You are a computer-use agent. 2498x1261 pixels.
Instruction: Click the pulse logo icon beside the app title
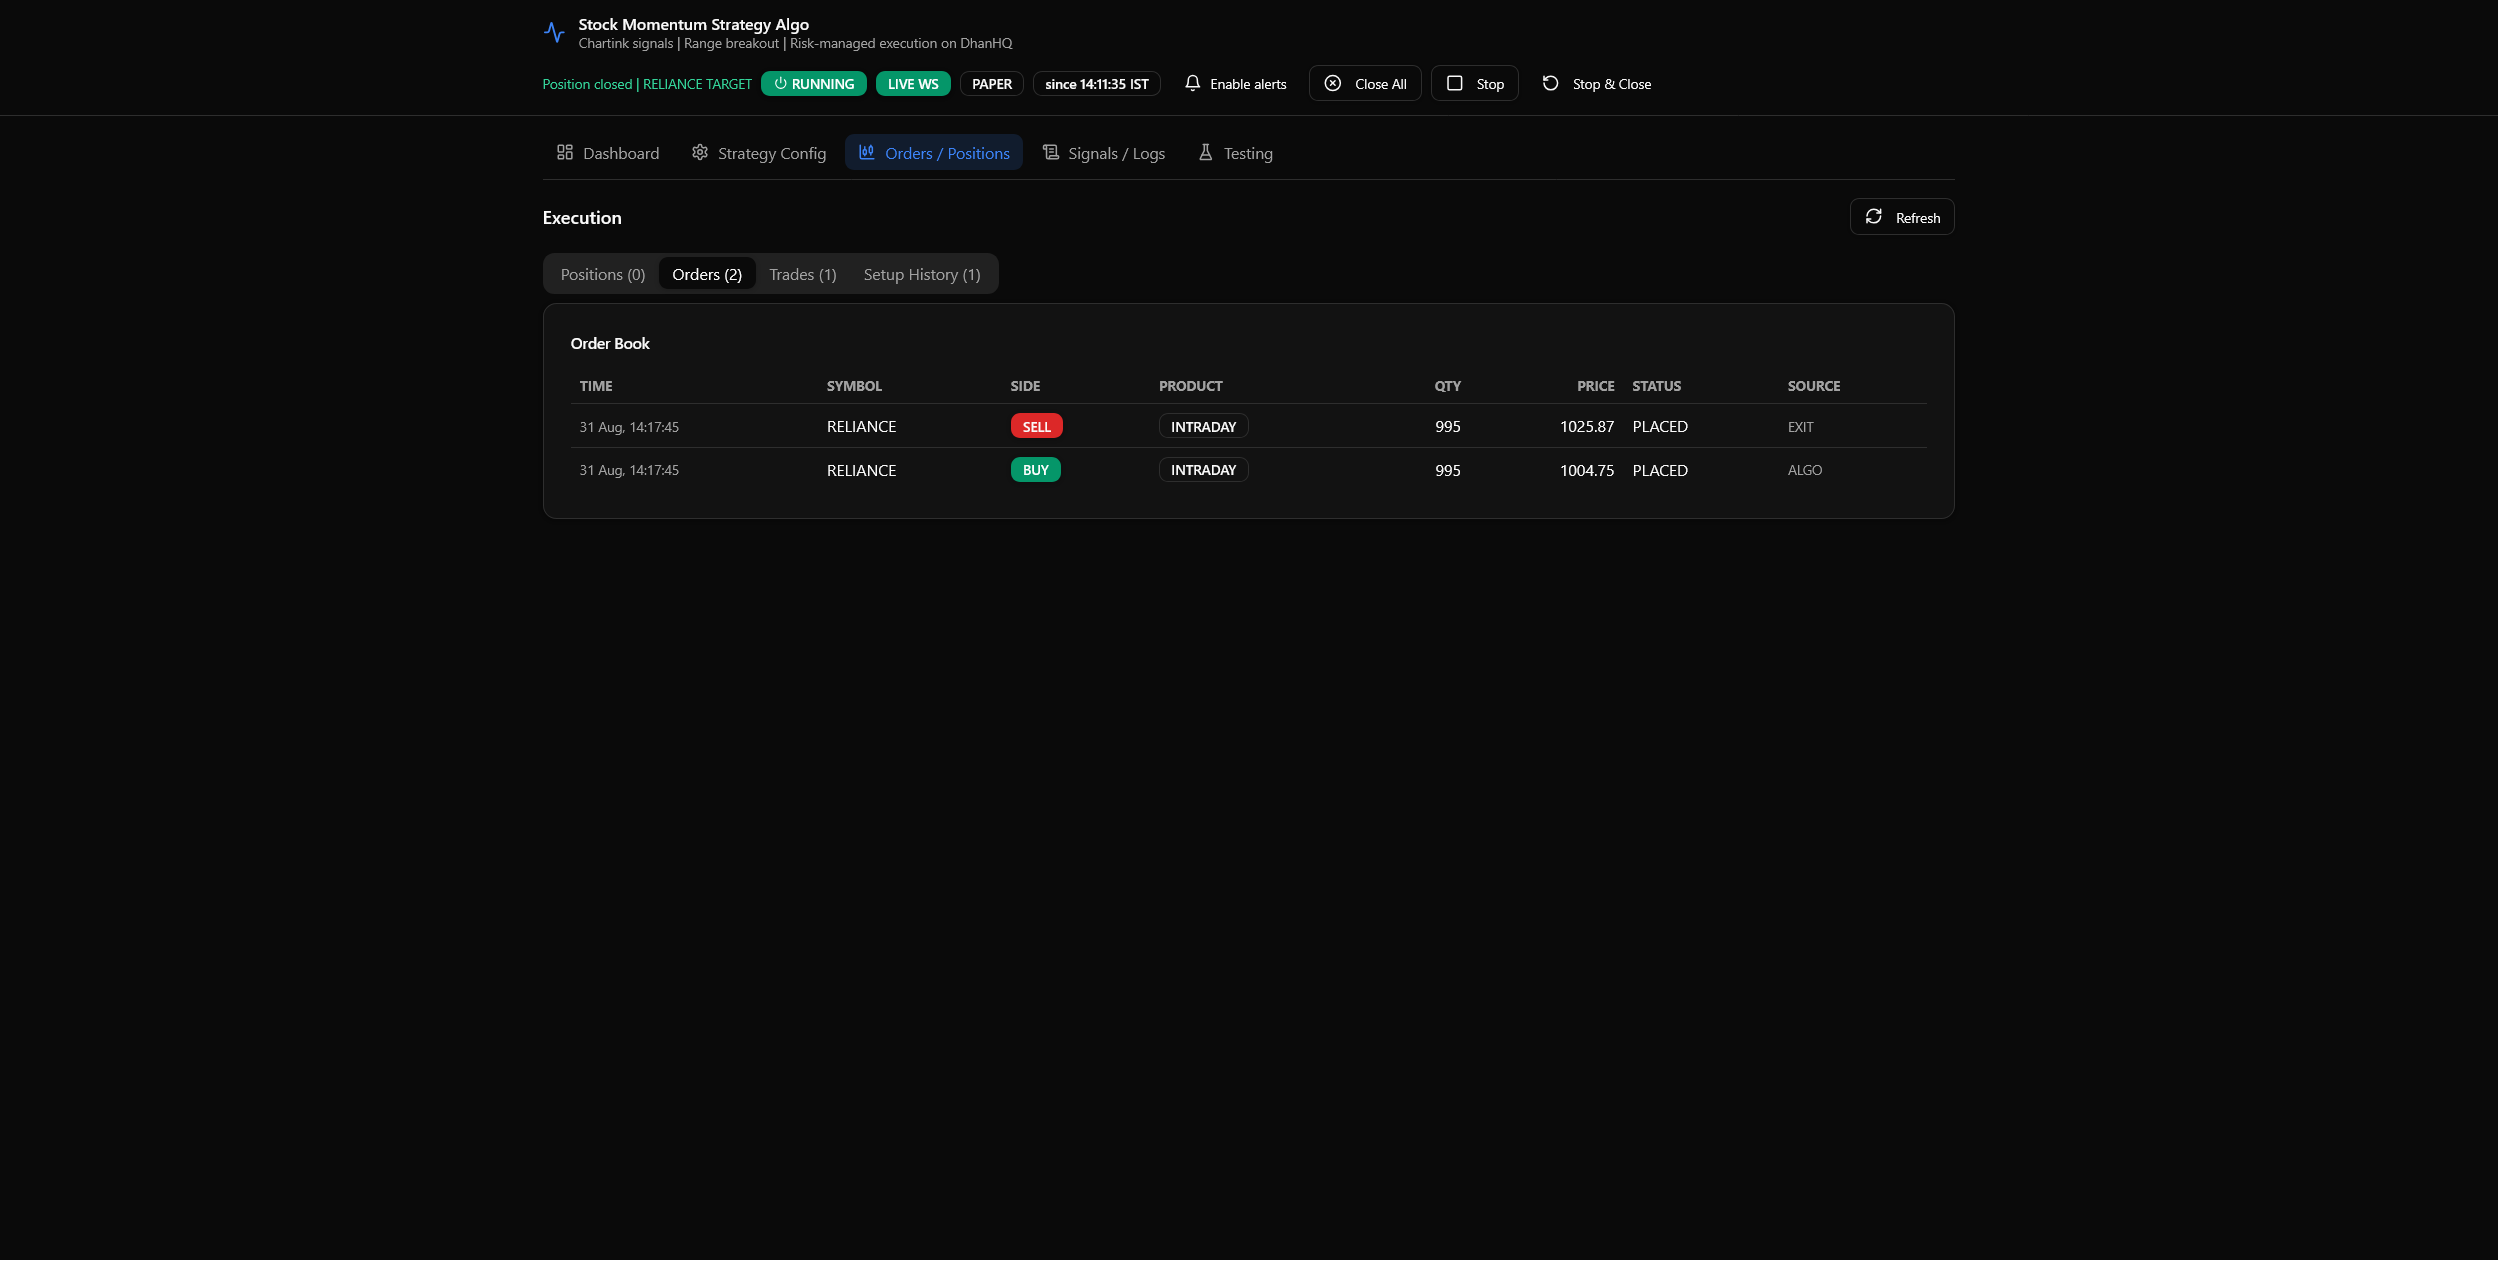point(554,32)
